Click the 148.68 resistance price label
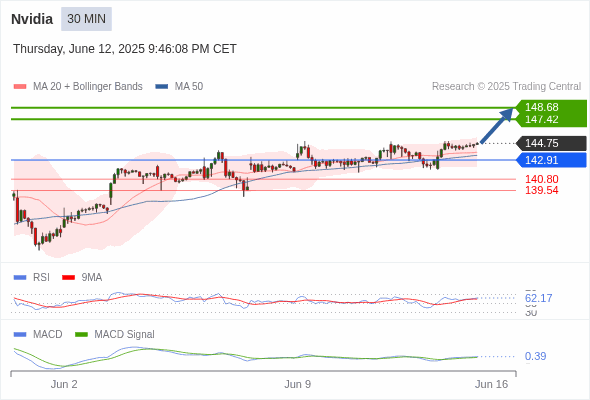 (541, 107)
